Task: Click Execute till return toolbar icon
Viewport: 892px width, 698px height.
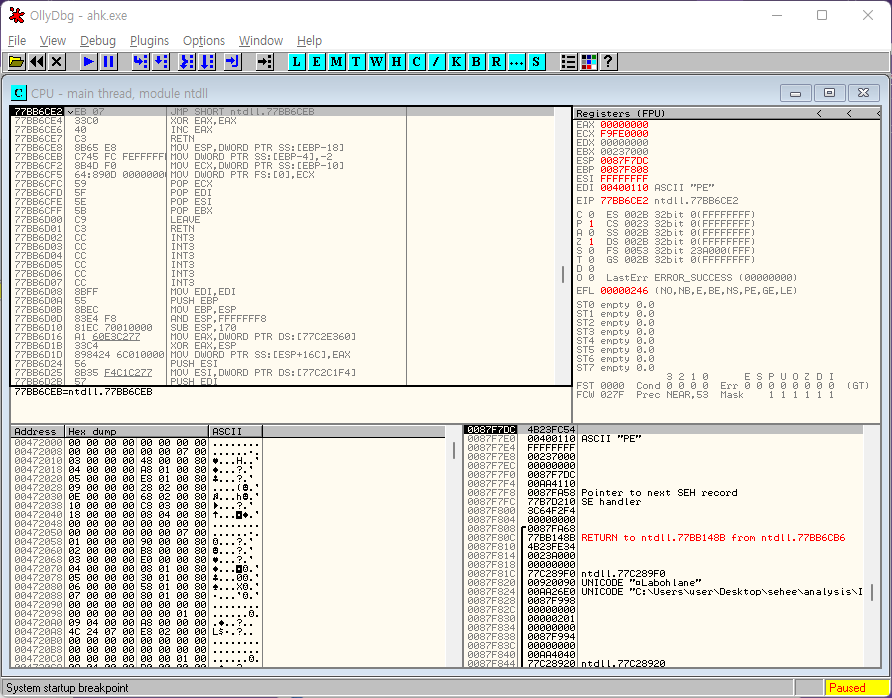Action: (x=232, y=61)
